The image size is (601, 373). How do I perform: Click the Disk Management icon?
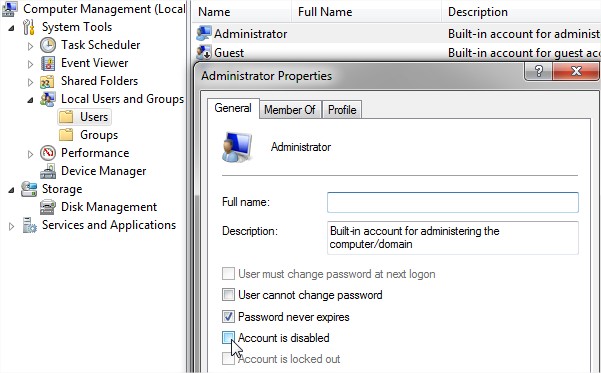(x=48, y=207)
